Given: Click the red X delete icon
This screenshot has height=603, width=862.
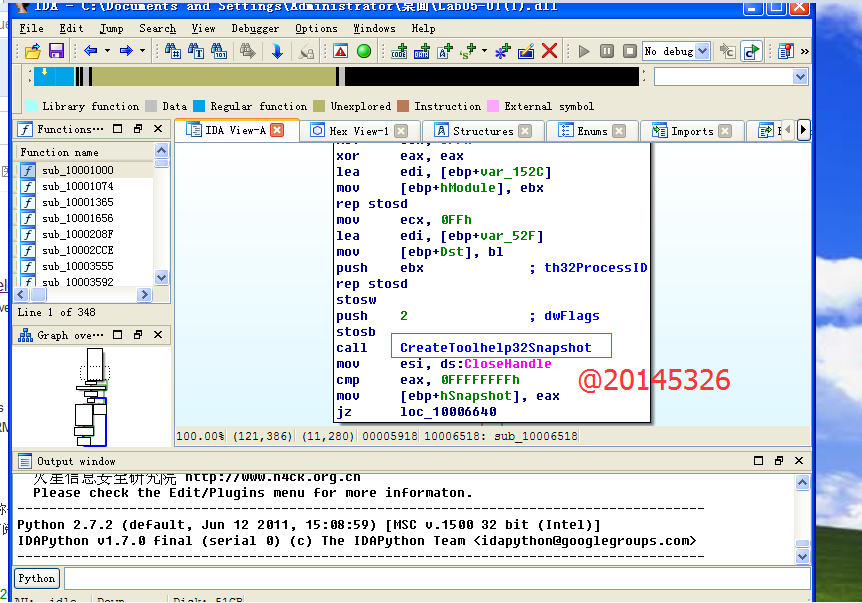Looking at the screenshot, I should click(x=549, y=51).
